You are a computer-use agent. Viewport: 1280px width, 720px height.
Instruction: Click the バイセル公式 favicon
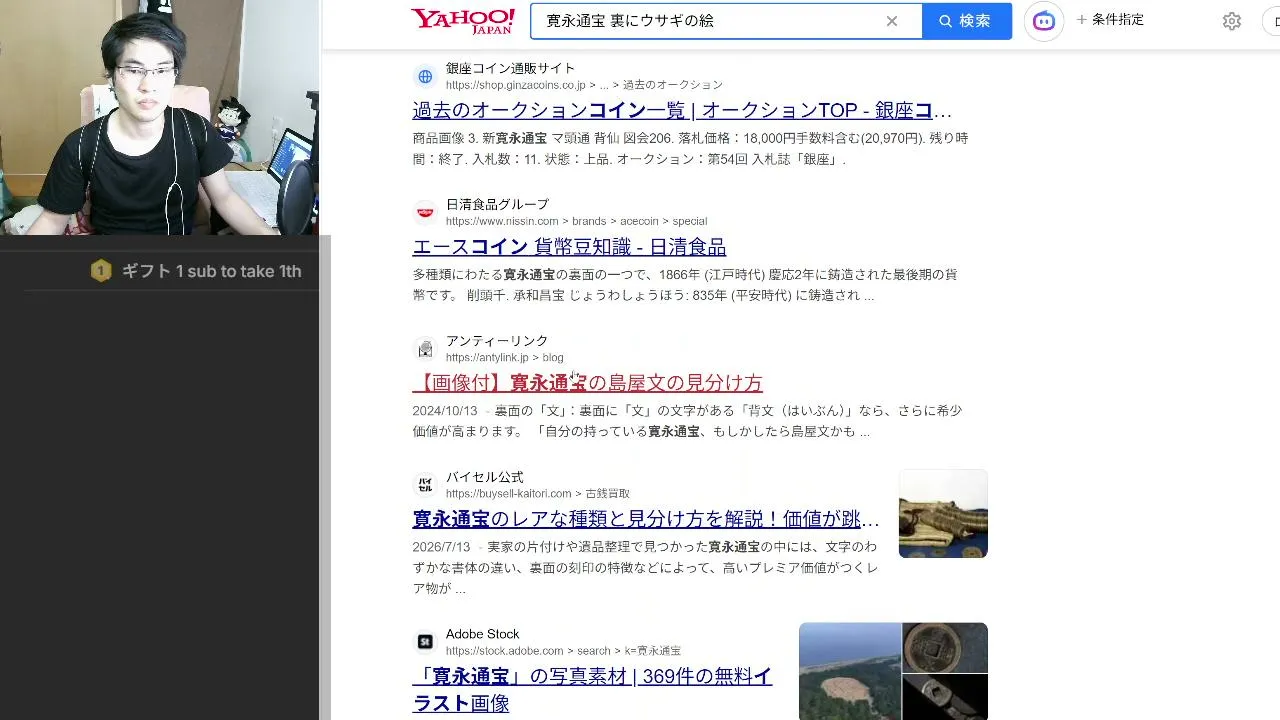pos(425,485)
